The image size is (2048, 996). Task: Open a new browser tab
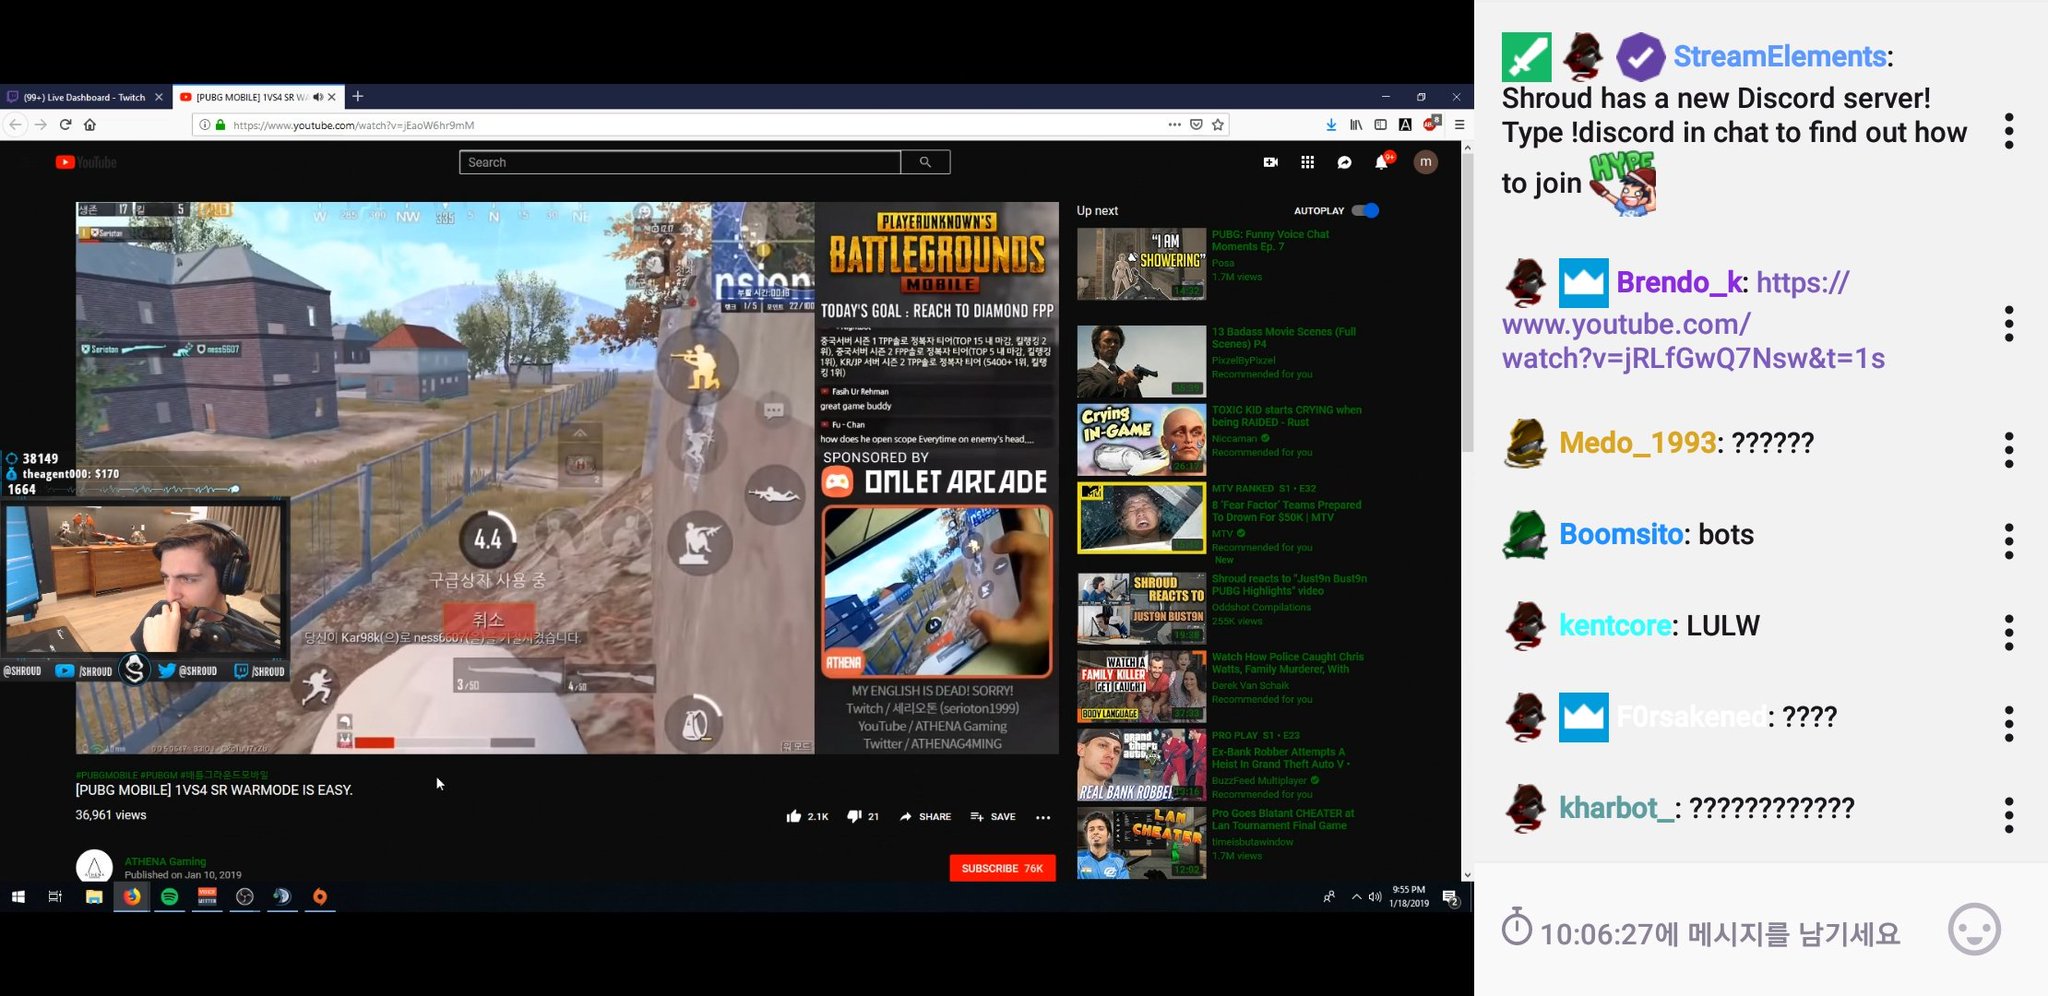(x=357, y=96)
